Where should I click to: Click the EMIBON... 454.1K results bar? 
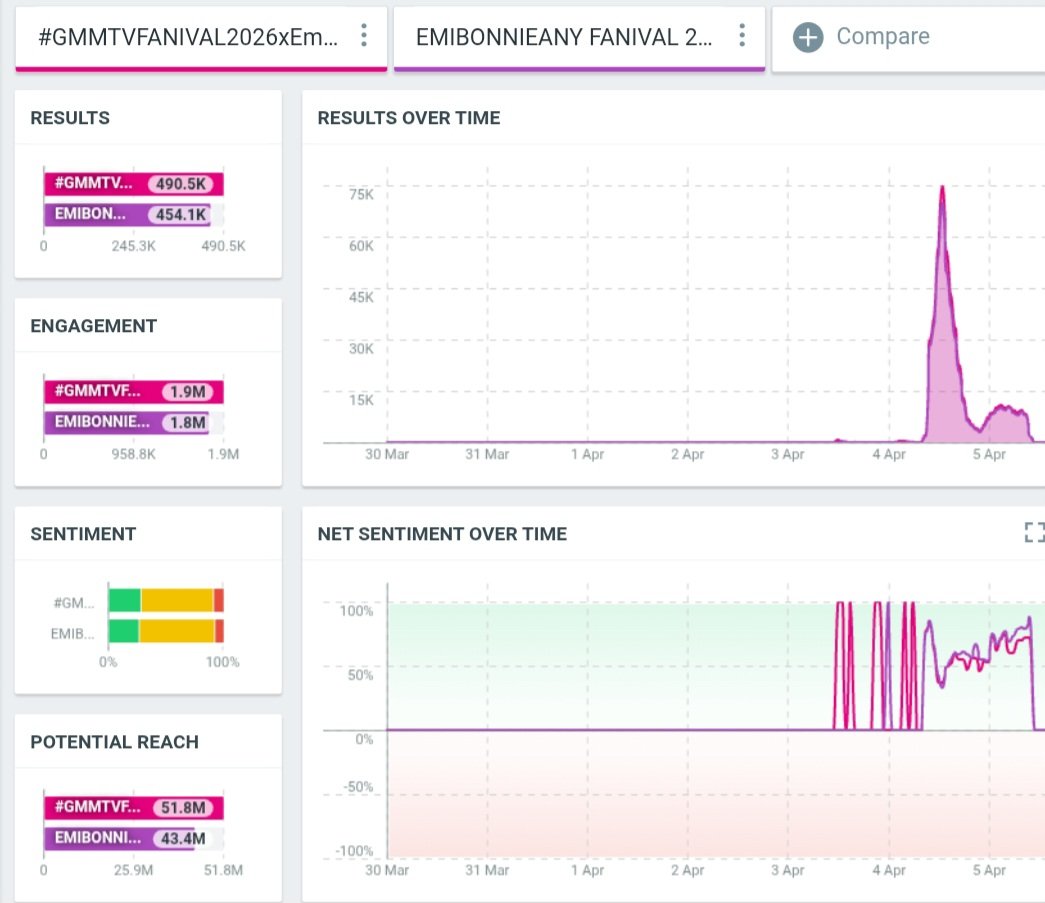[x=127, y=214]
